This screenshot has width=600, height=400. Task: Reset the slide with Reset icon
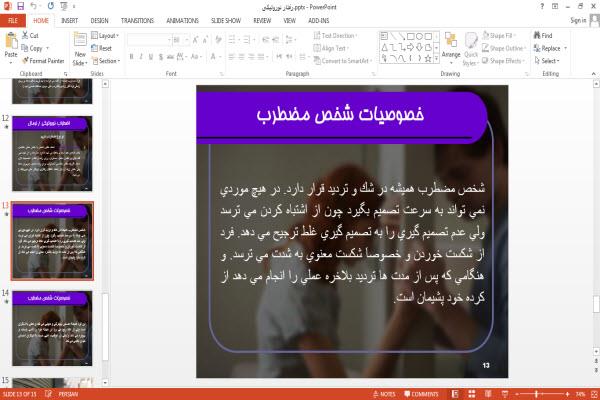95,48
